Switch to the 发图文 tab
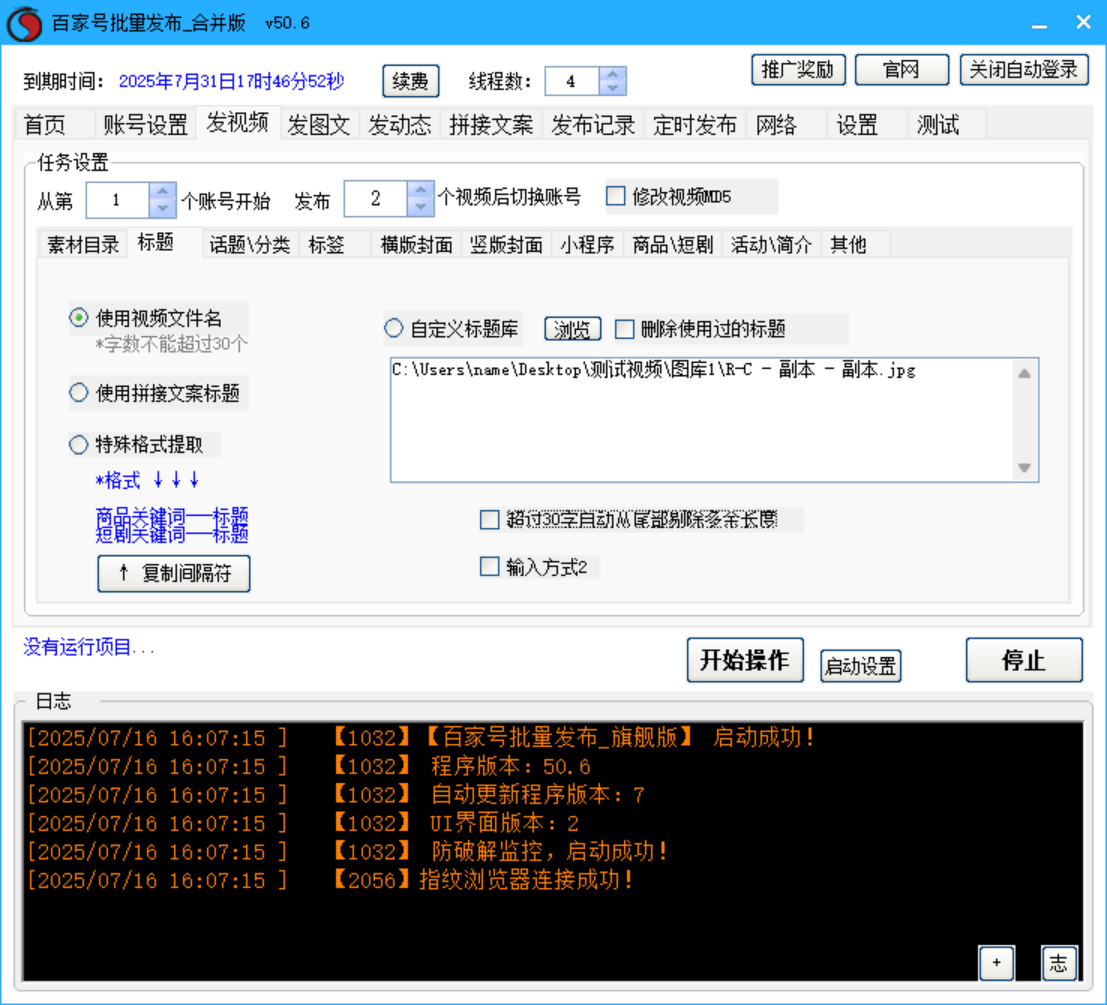 [x=319, y=125]
